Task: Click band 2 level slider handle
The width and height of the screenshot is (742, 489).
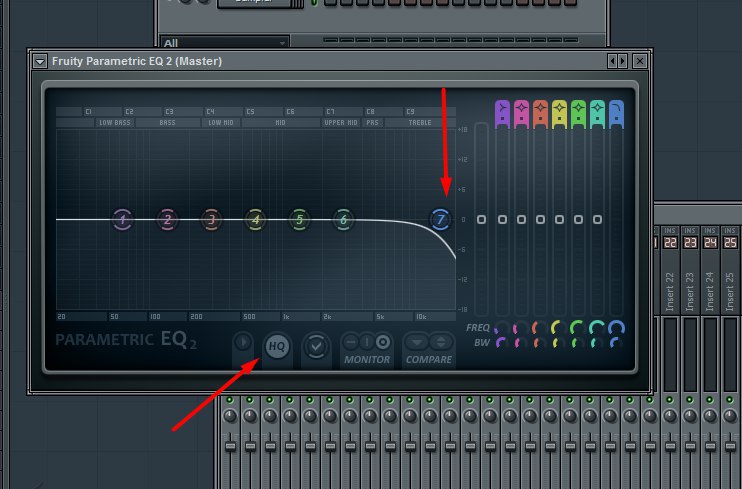Action: coord(521,220)
